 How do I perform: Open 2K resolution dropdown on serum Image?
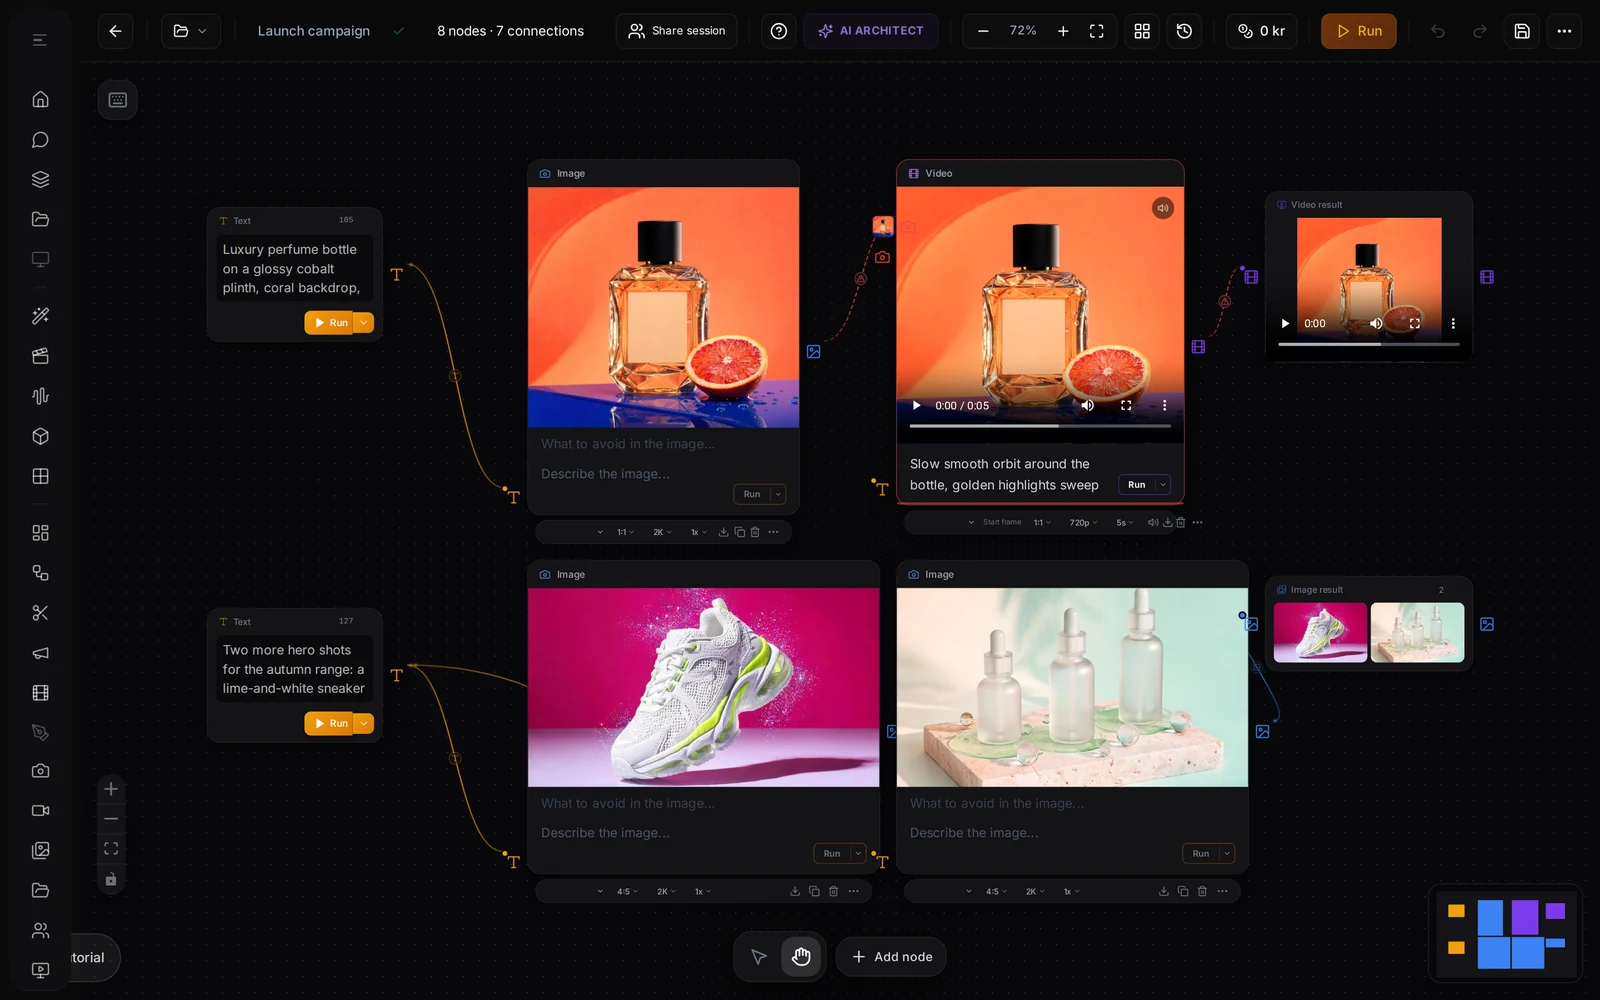(x=1035, y=891)
